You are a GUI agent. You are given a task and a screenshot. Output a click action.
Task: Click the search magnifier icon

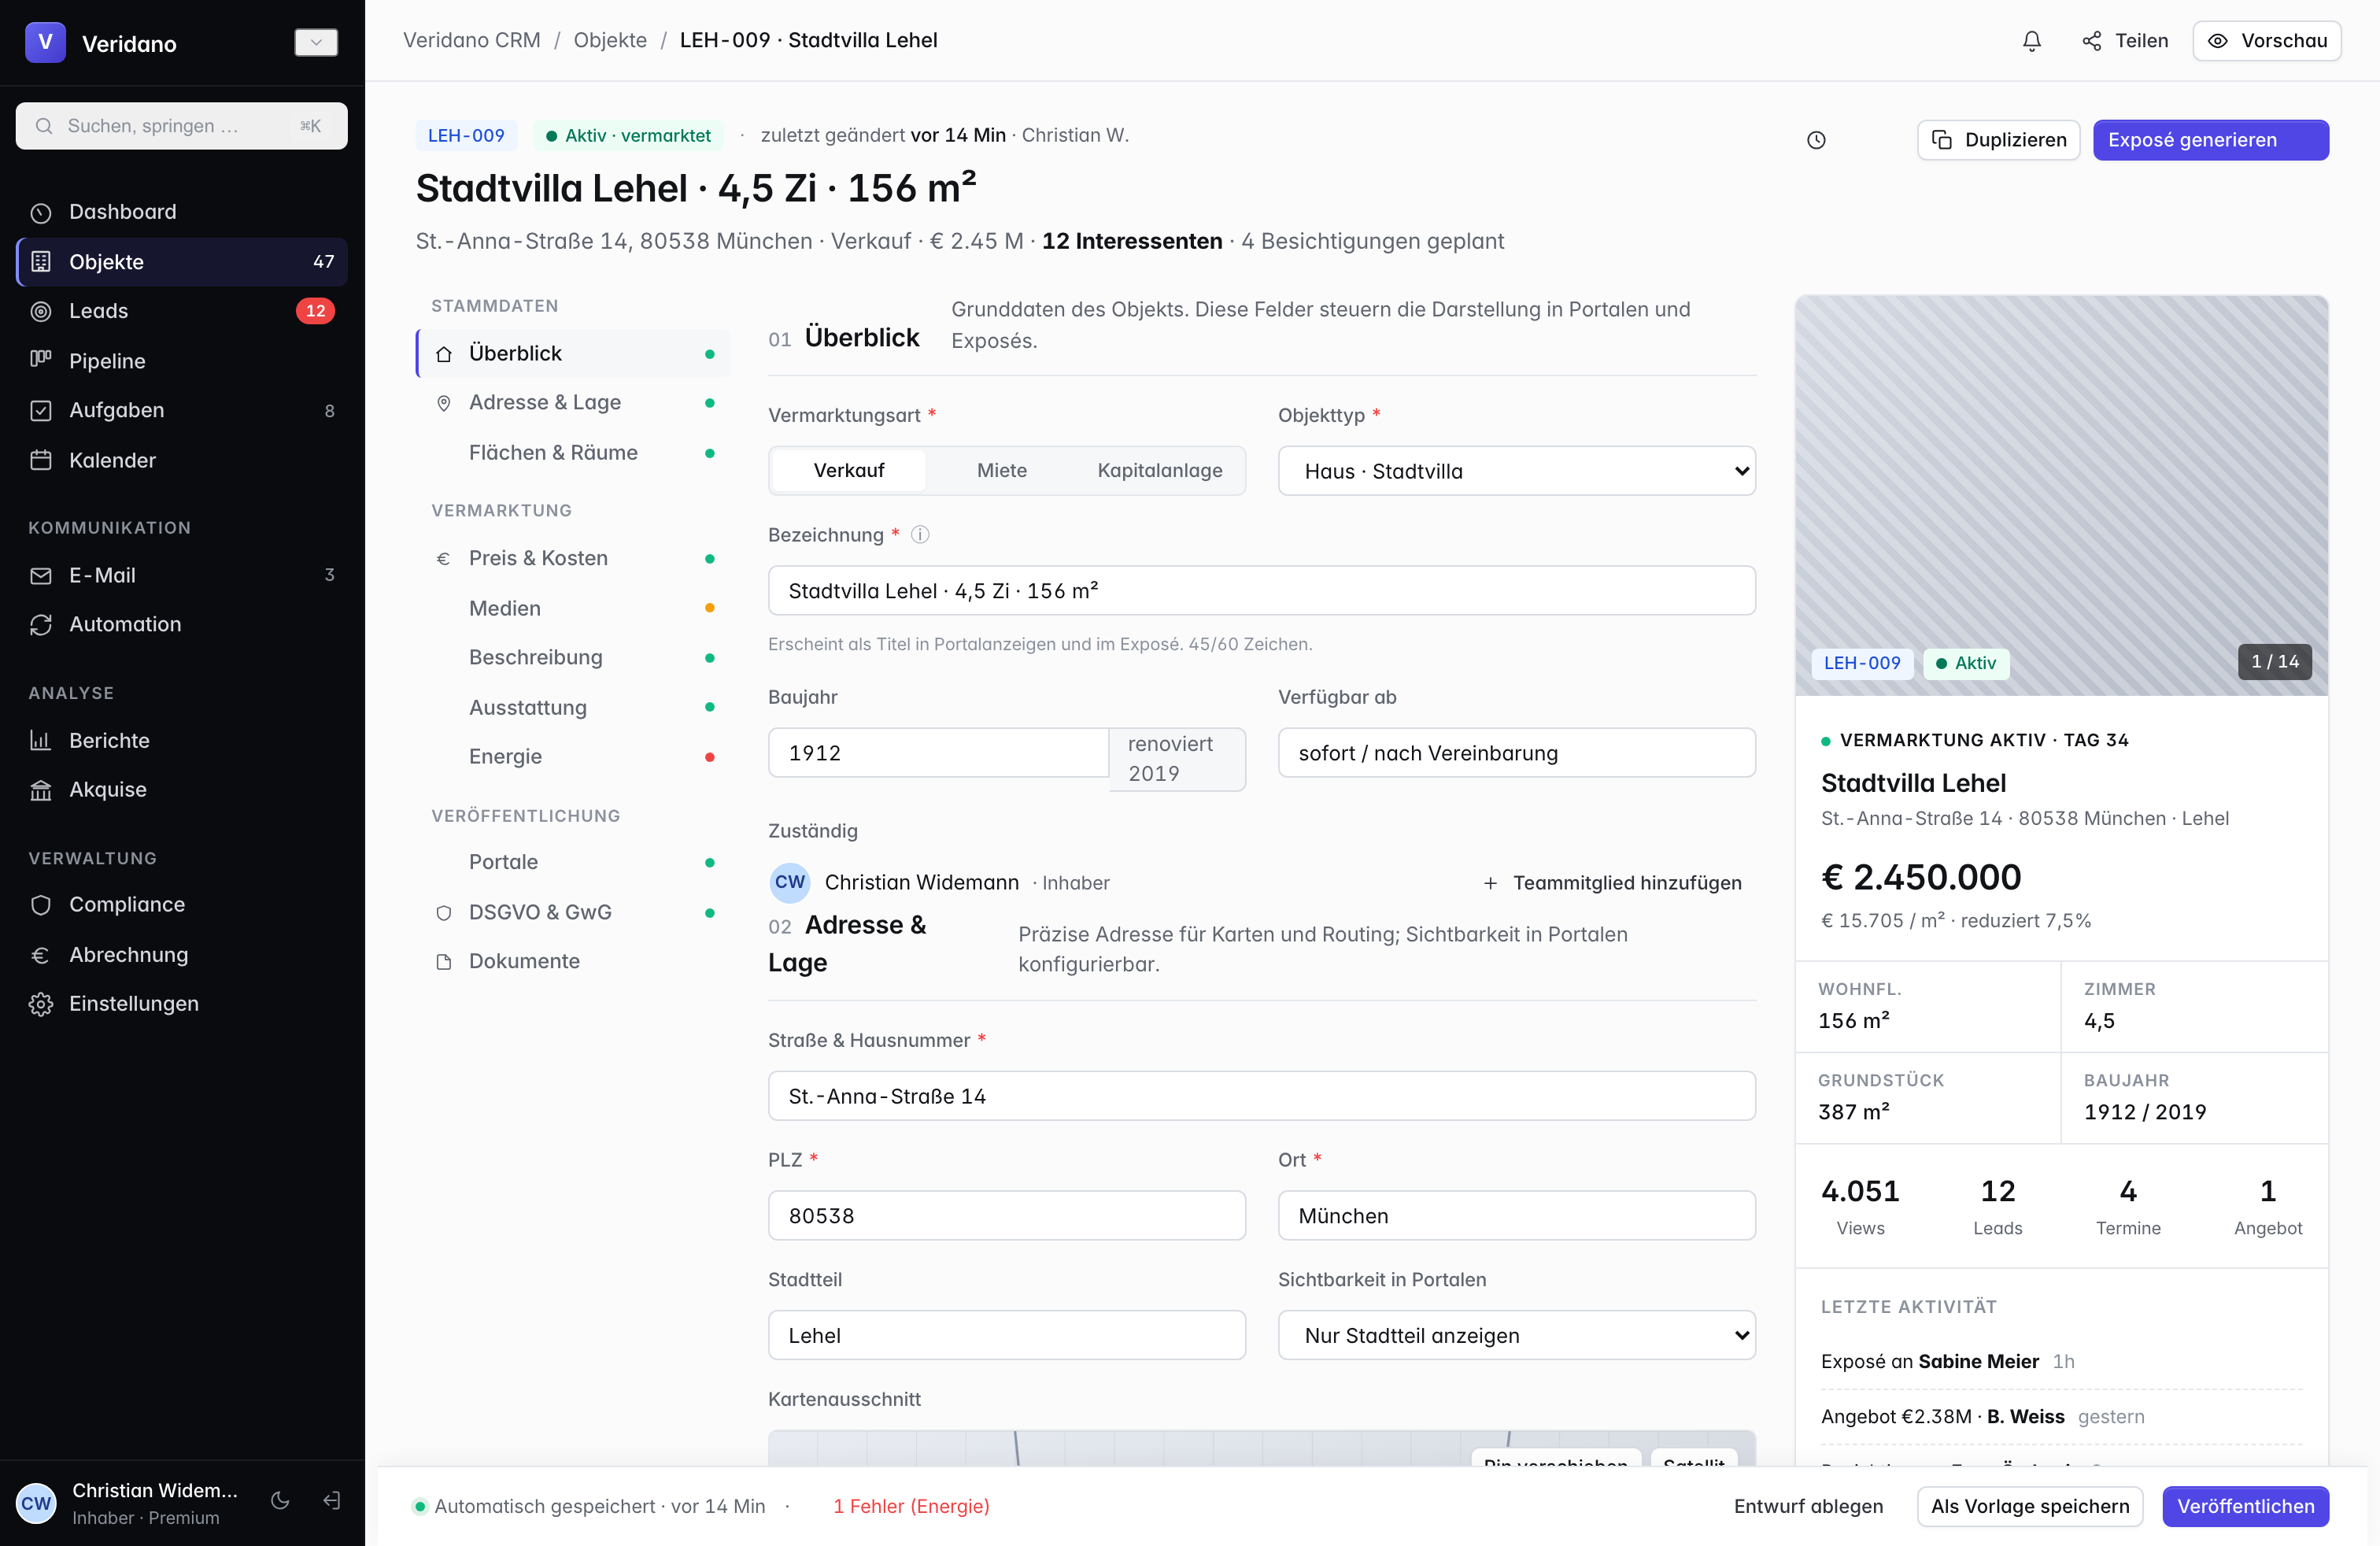(44, 126)
